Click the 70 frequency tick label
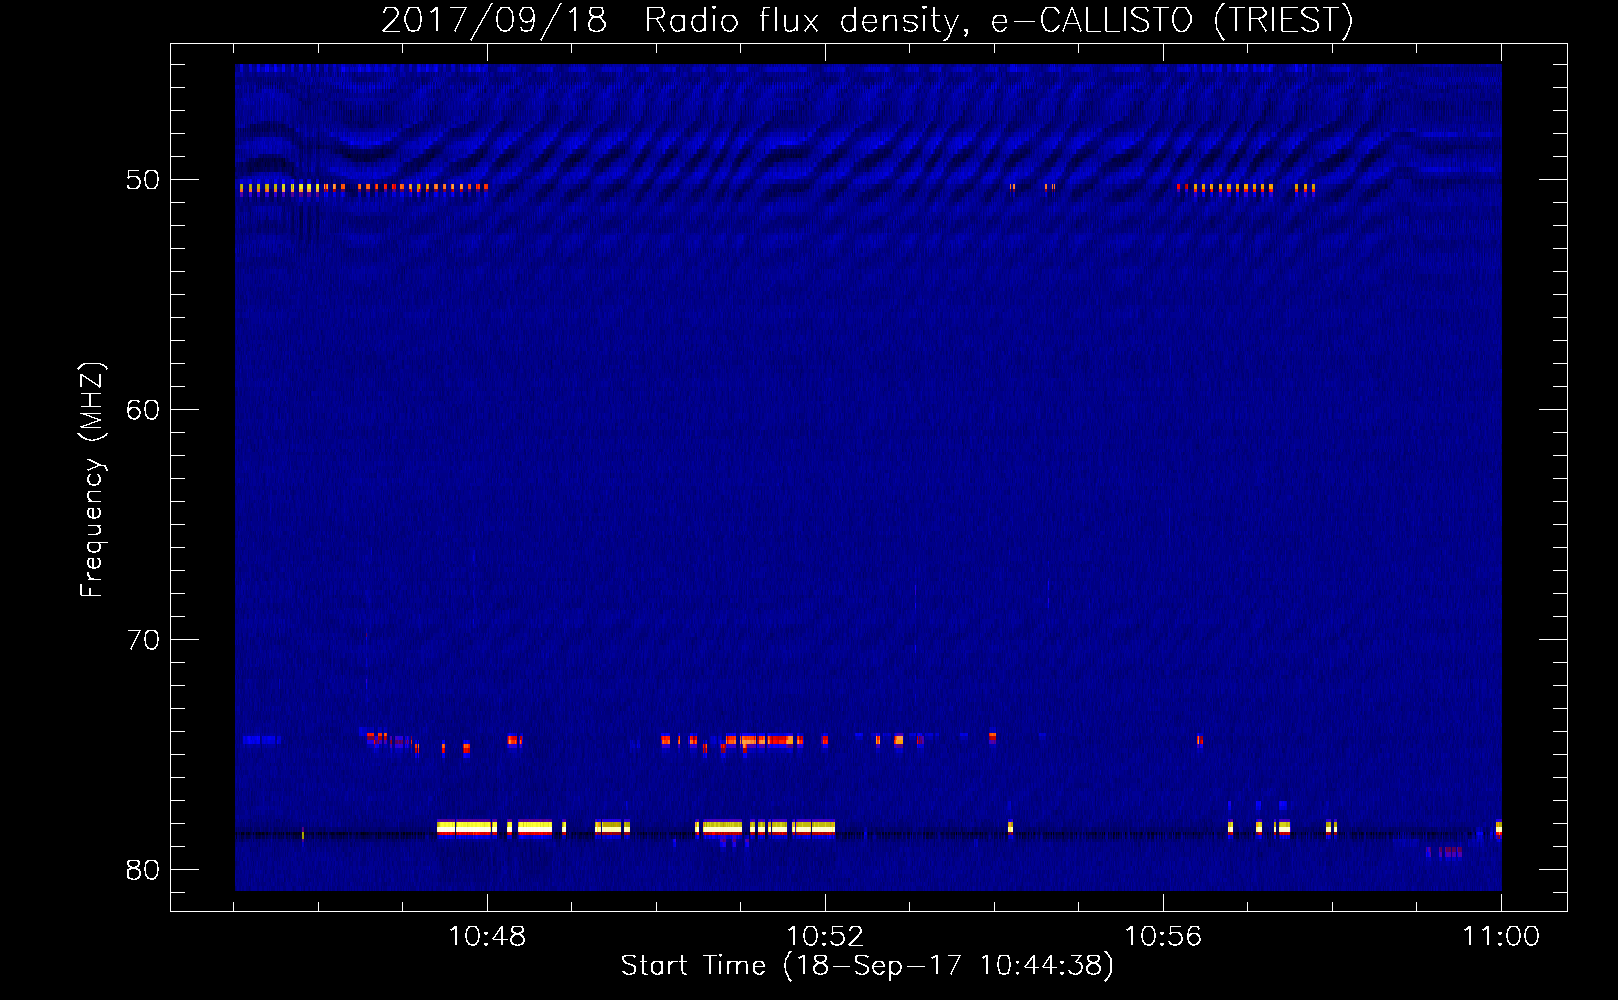 (x=143, y=640)
